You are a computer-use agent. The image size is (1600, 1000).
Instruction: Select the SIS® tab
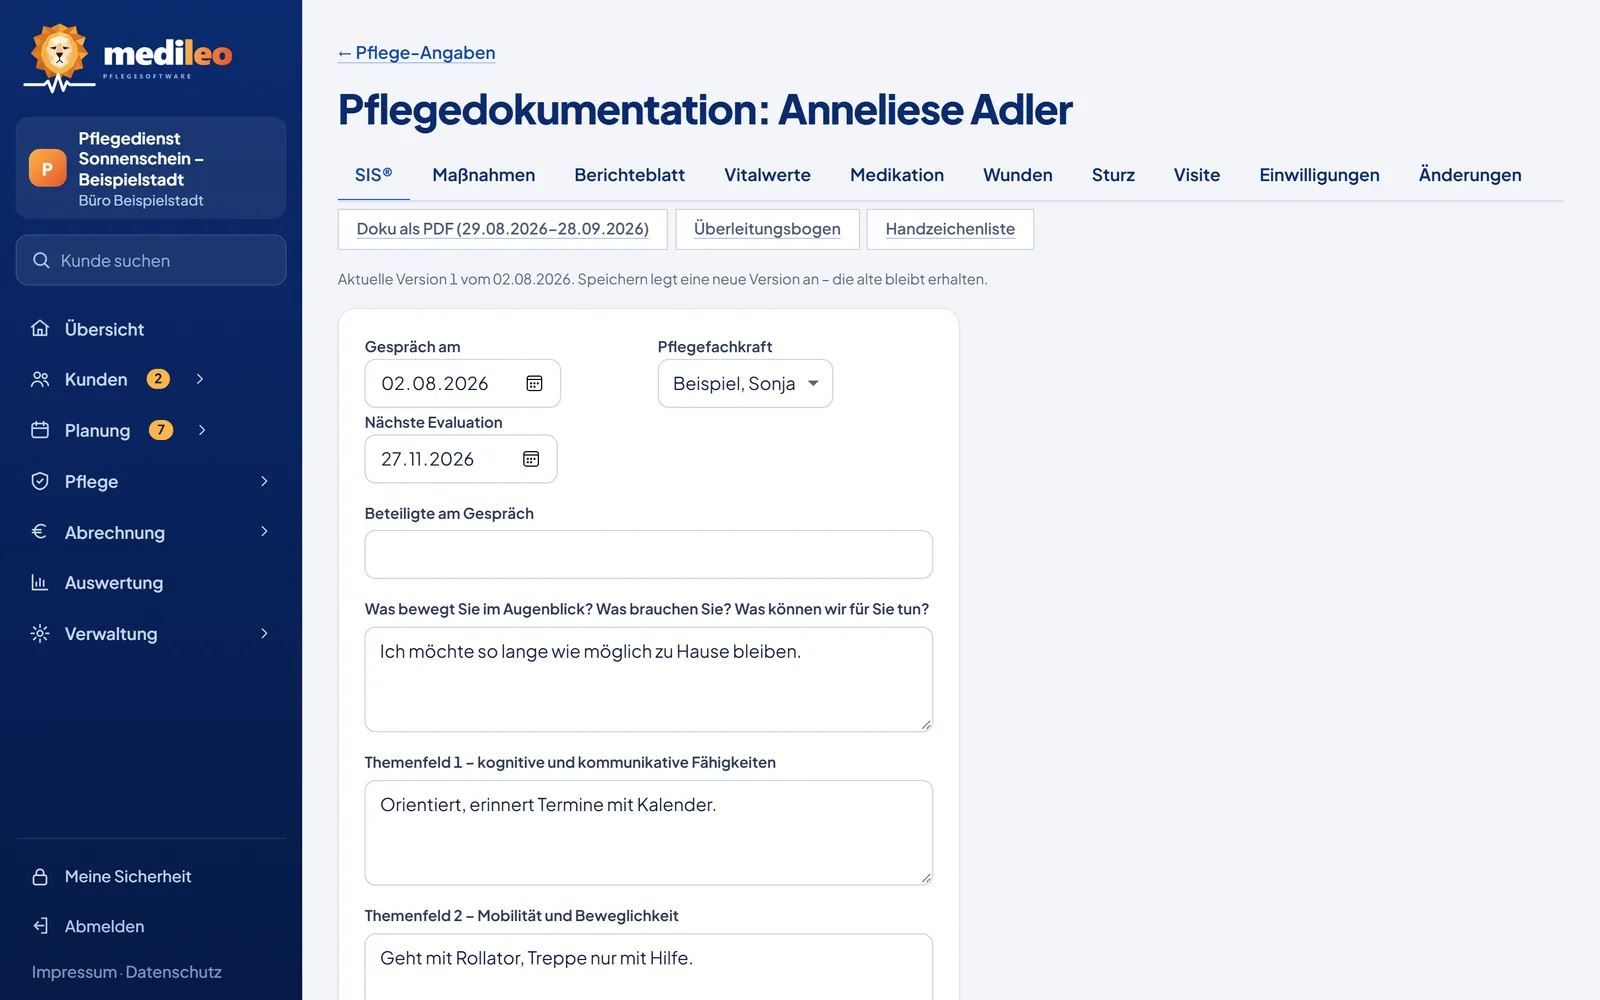374,175
